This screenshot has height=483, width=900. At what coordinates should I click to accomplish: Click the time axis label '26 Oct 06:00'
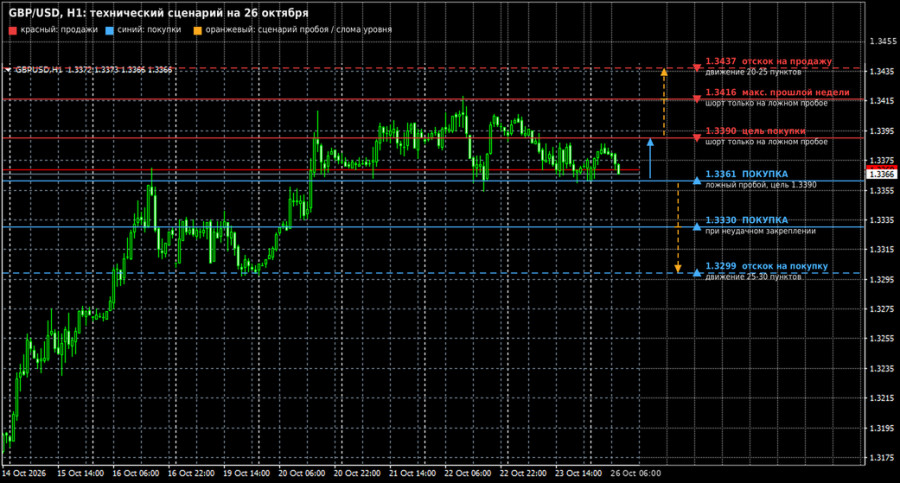635,473
